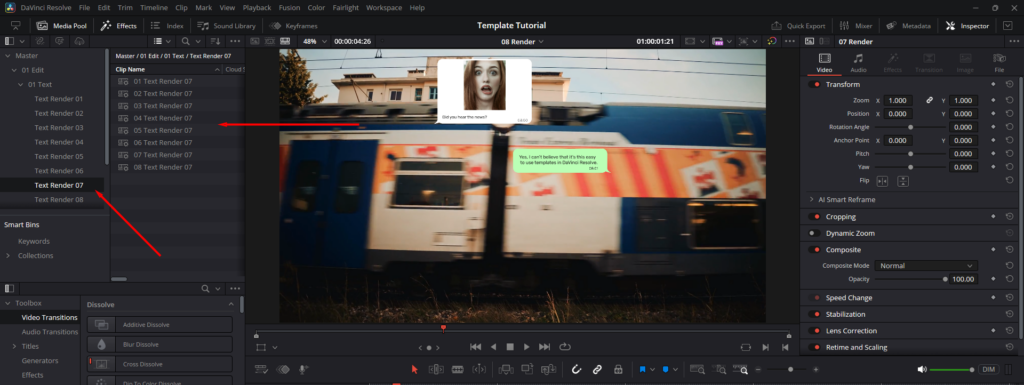Toggle the Effects panel button
Image resolution: width=1024 pixels, height=385 pixels.
coord(118,26)
